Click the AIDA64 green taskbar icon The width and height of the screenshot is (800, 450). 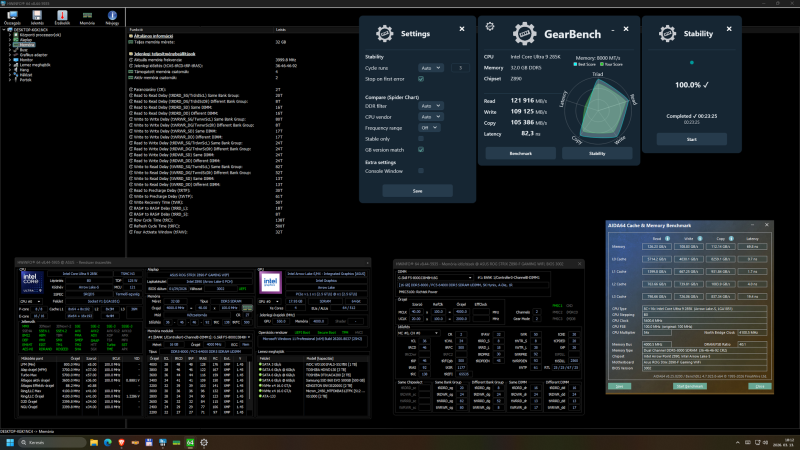(190, 442)
